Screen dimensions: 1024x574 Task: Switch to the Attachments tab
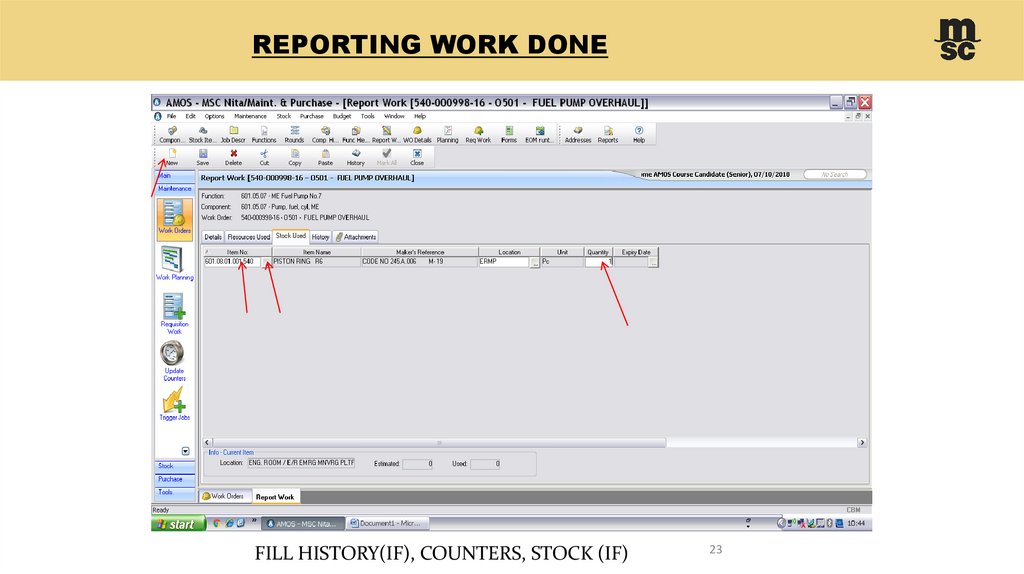356,237
